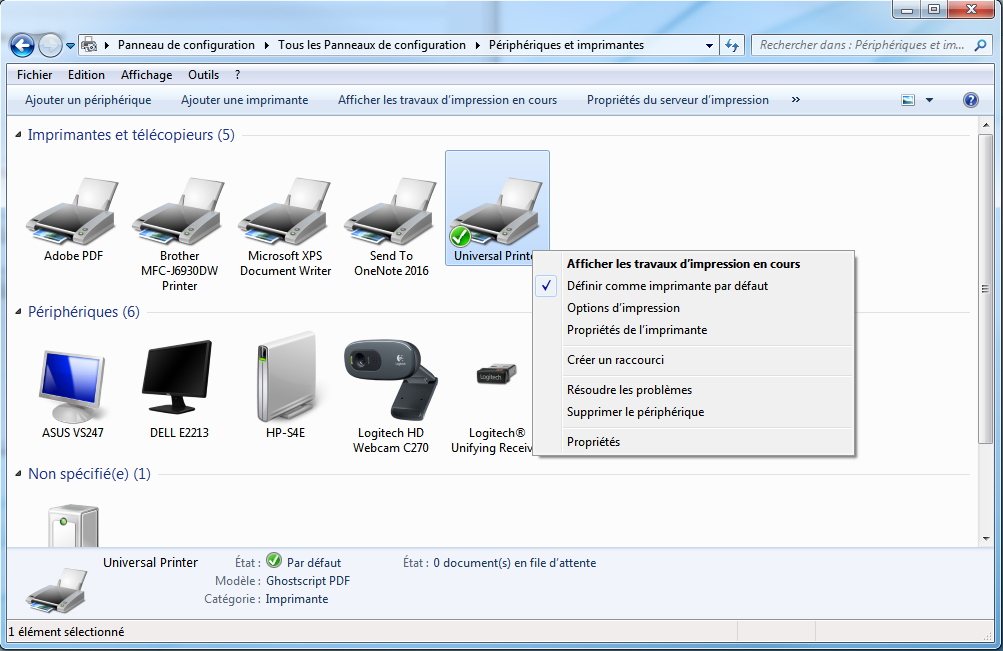Choose 'Options d'impression' in context menu
Screen dimensions: 1003x651
(x=623, y=308)
